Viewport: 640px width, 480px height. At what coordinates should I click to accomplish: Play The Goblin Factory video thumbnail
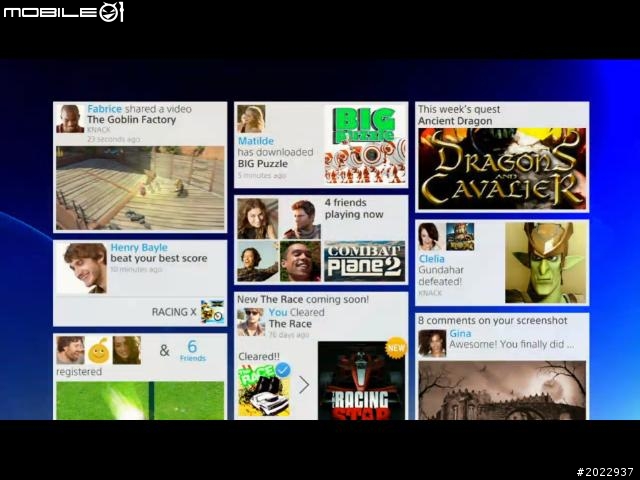coord(140,188)
